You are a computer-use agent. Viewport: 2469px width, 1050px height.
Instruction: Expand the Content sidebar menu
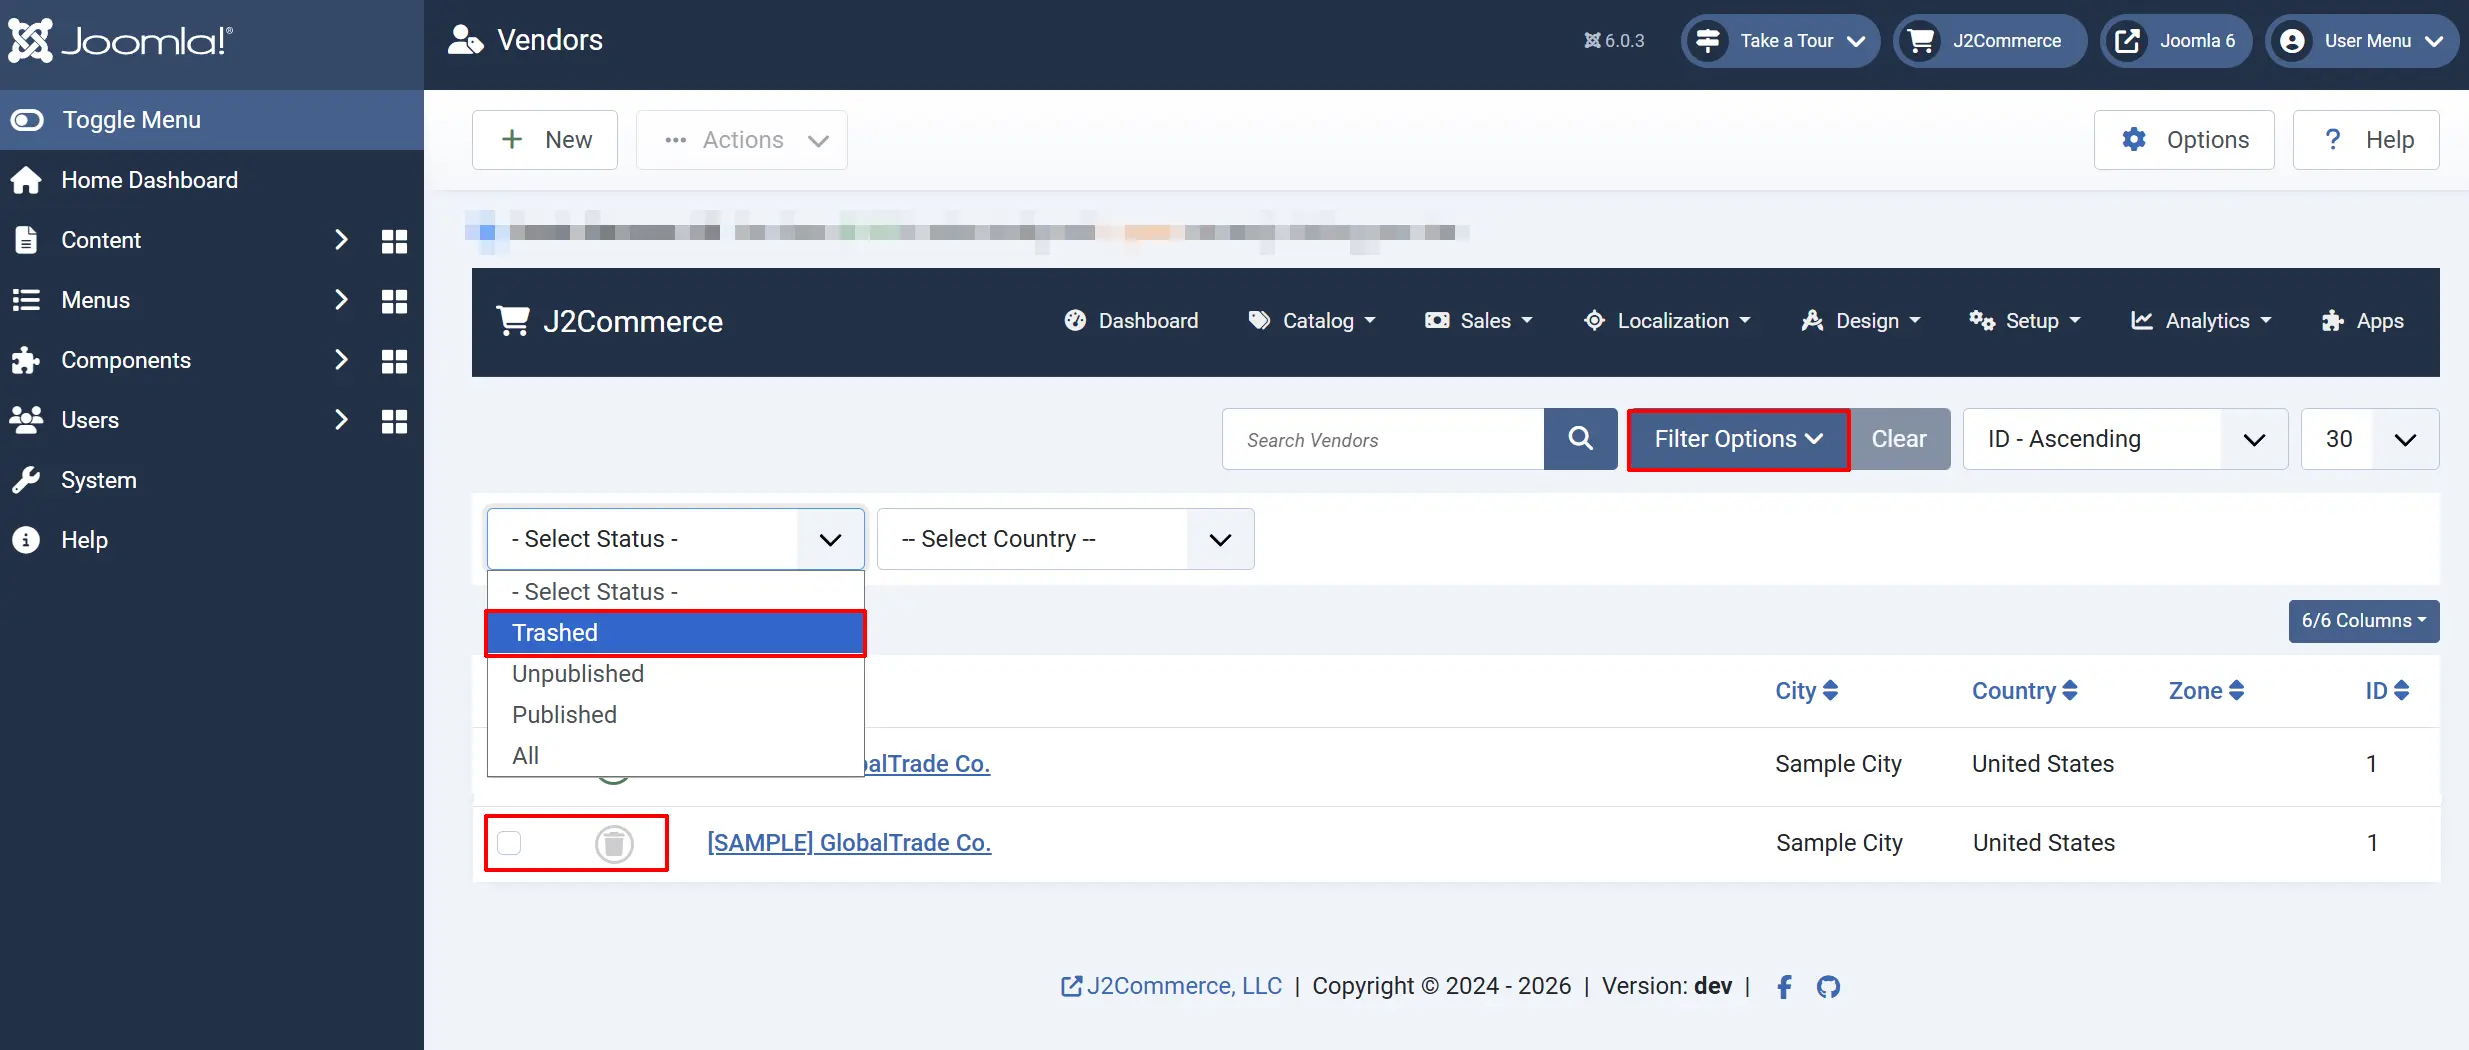[x=341, y=240]
